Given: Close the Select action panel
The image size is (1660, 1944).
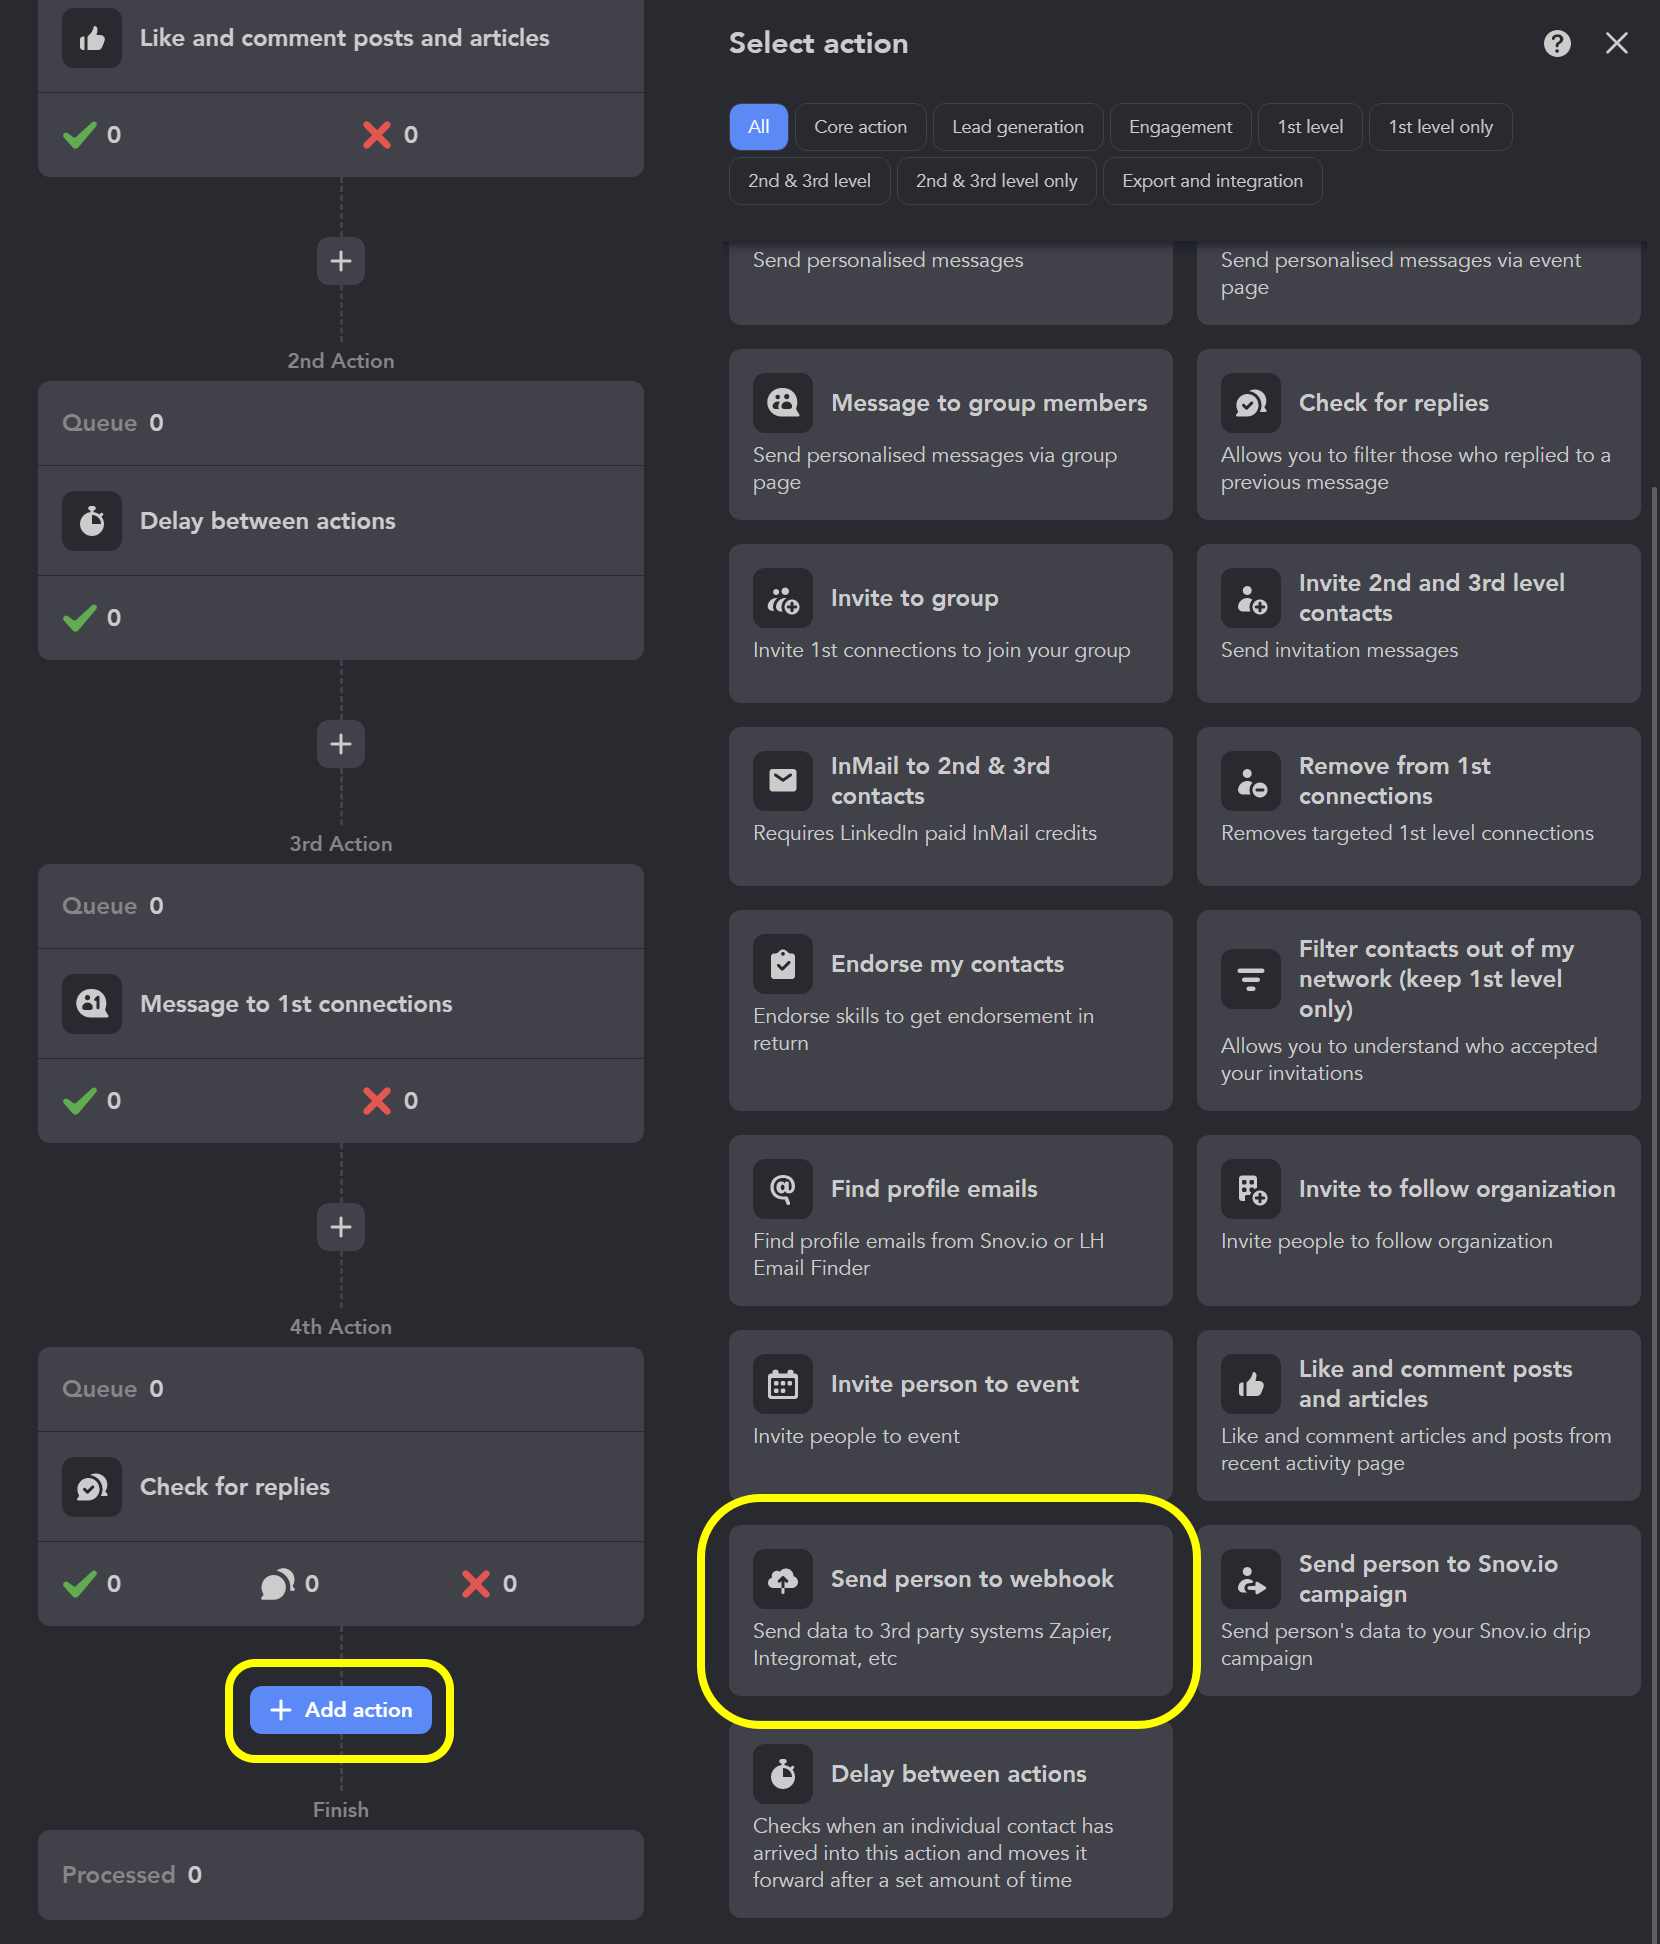Looking at the screenshot, I should click(1616, 43).
